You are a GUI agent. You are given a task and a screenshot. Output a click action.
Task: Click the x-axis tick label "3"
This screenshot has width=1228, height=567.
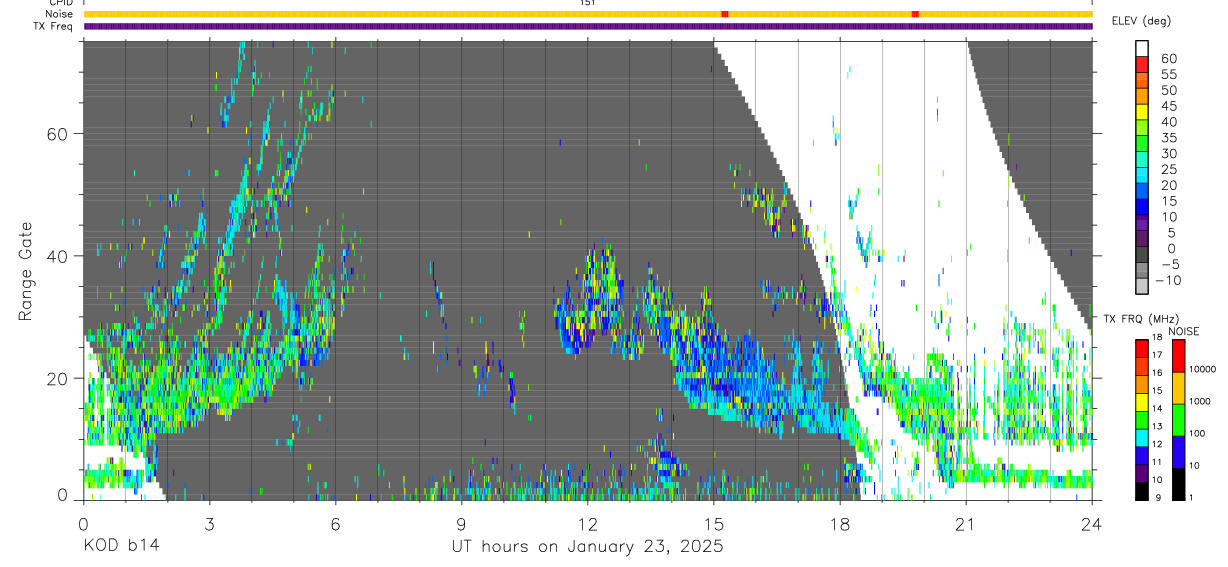point(209,522)
